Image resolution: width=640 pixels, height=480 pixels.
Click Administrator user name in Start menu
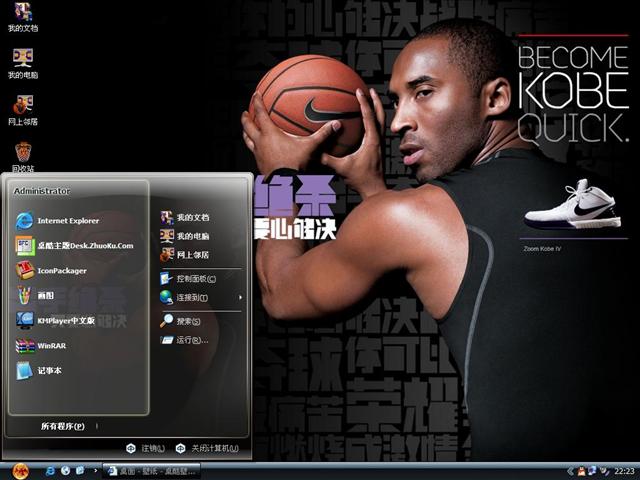point(42,191)
